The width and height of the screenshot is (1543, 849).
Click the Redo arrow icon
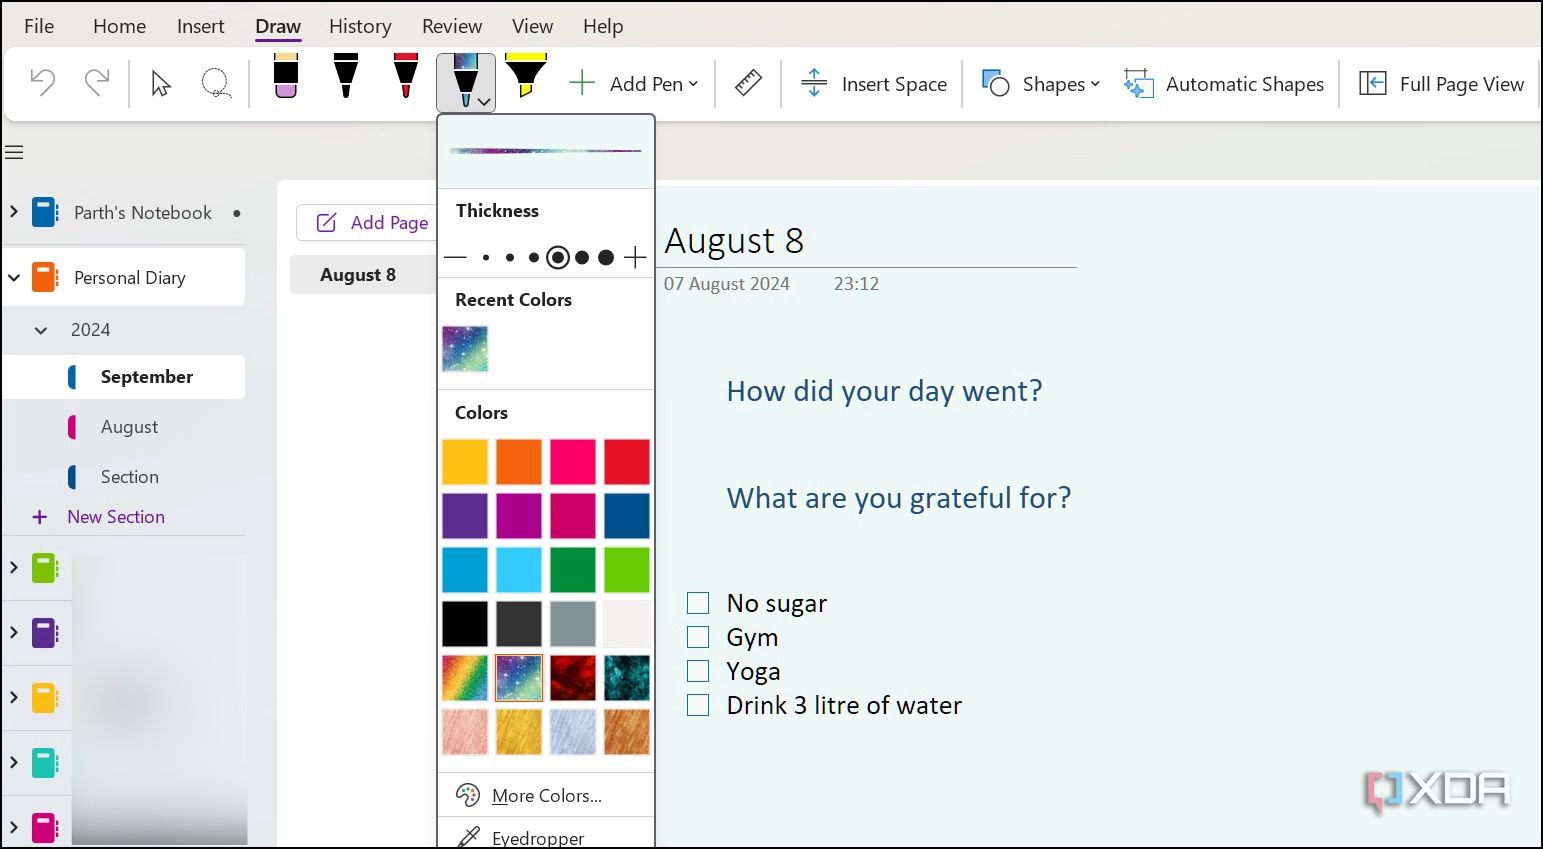pos(97,82)
